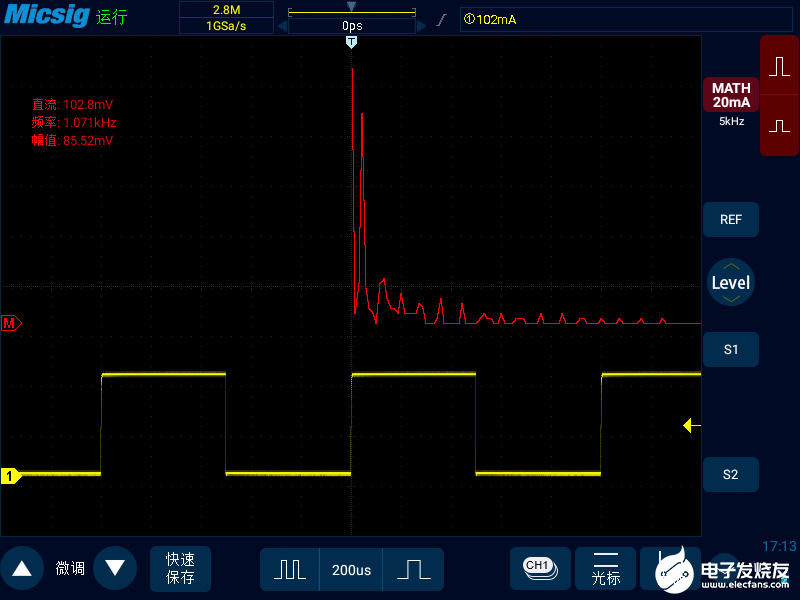Open the 1GSa/s sample rate box

(227, 26)
